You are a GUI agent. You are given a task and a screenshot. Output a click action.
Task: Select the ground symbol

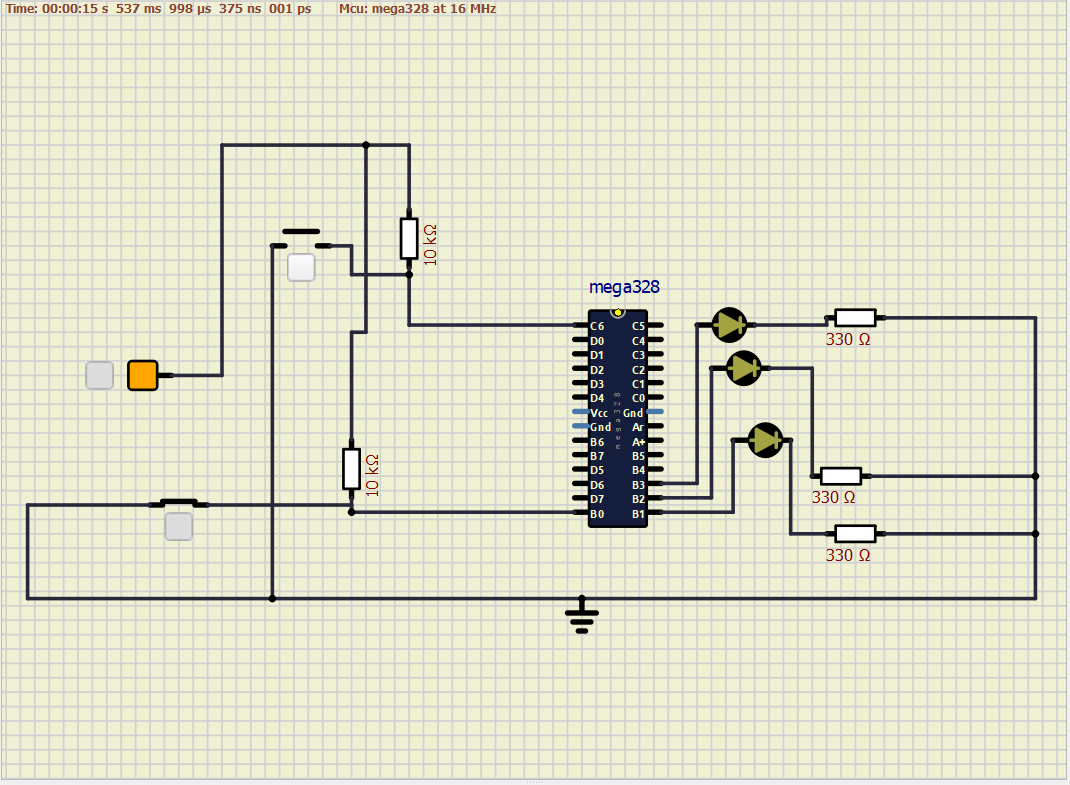click(x=581, y=615)
